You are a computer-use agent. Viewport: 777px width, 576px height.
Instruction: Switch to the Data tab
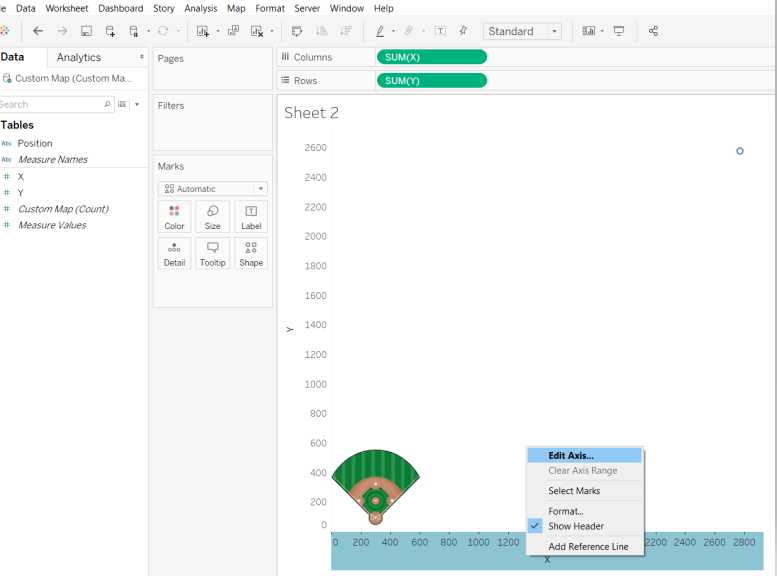[x=12, y=57]
